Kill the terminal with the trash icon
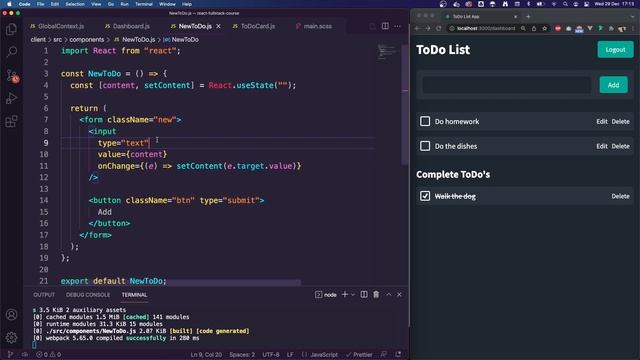 (x=376, y=294)
